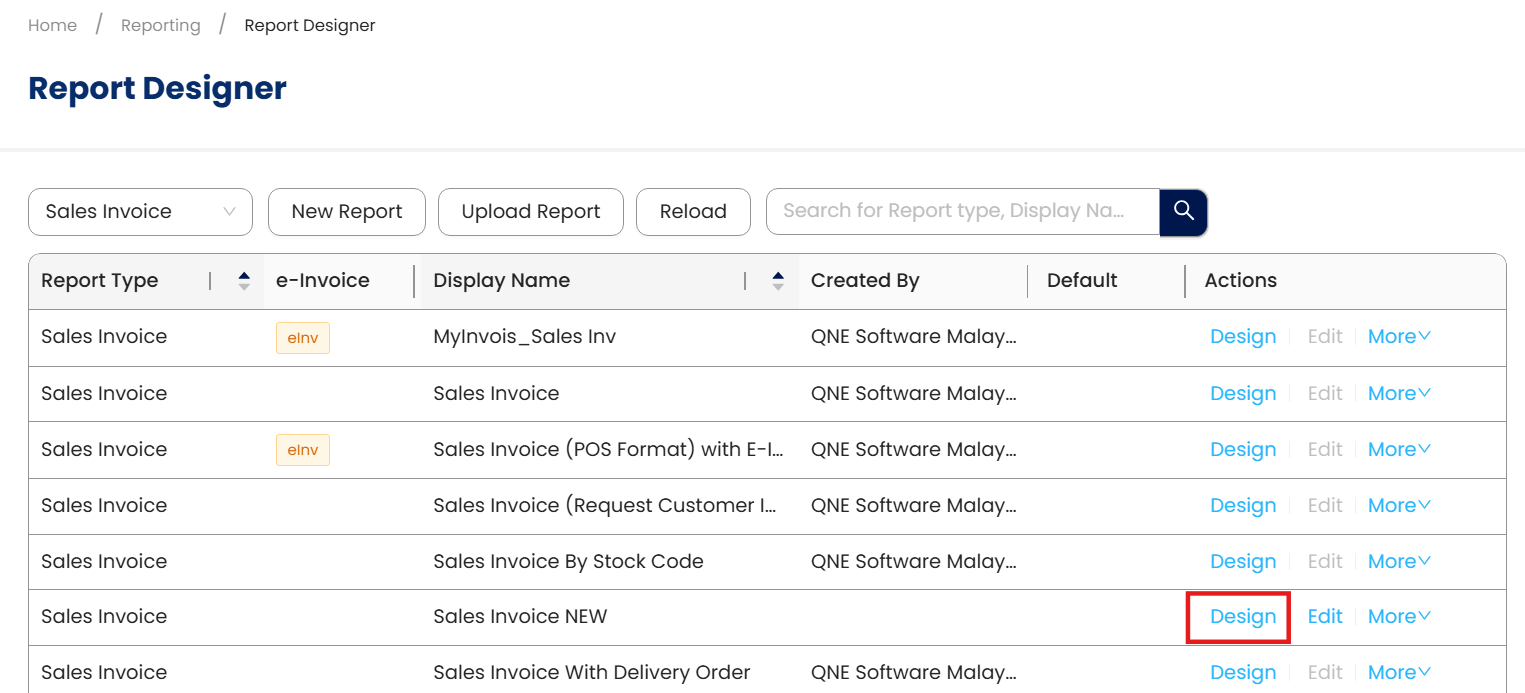
Task: Focus the report search field
Action: [x=960, y=211]
